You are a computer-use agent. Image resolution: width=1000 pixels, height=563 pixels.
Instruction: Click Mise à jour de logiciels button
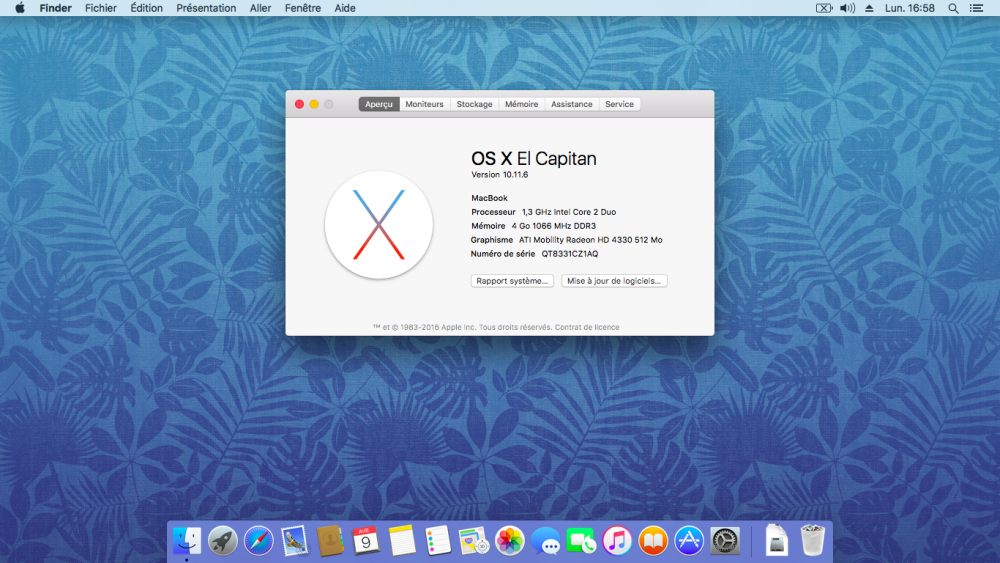[x=614, y=281]
